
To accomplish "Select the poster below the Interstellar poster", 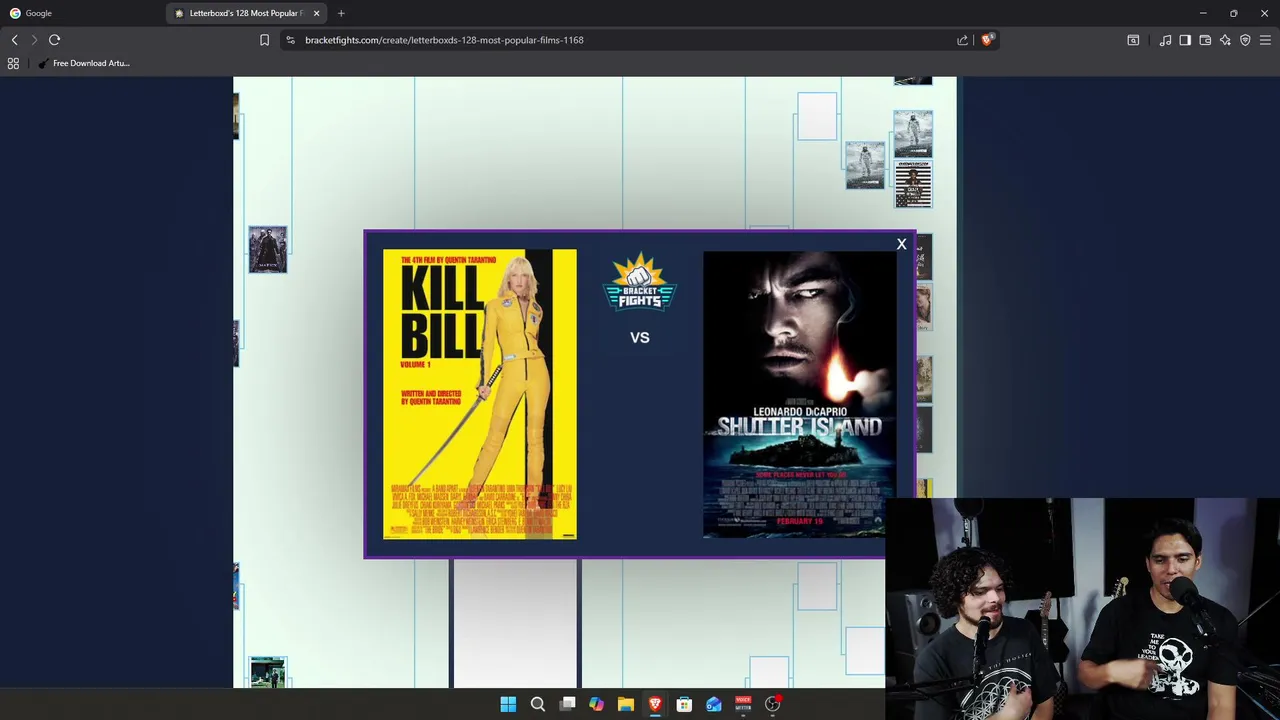I will (913, 184).
